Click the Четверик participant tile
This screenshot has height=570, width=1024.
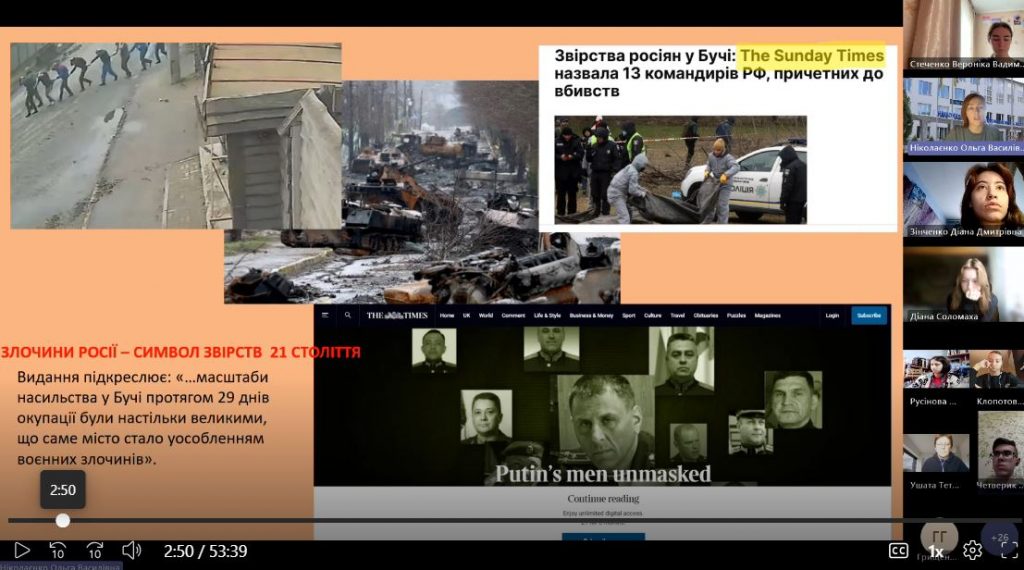tap(996, 460)
